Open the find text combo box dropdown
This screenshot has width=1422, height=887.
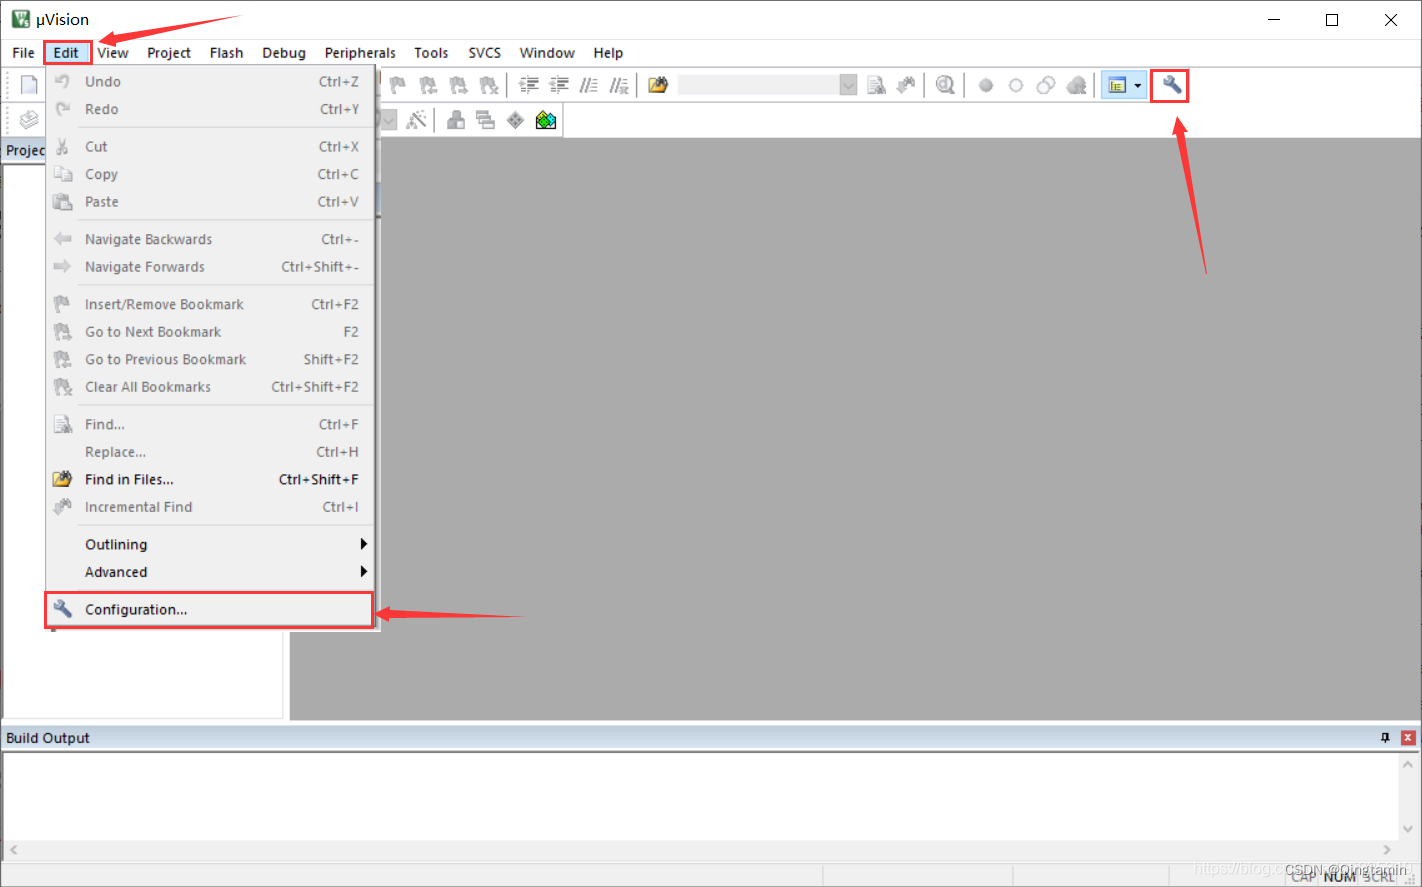(848, 86)
